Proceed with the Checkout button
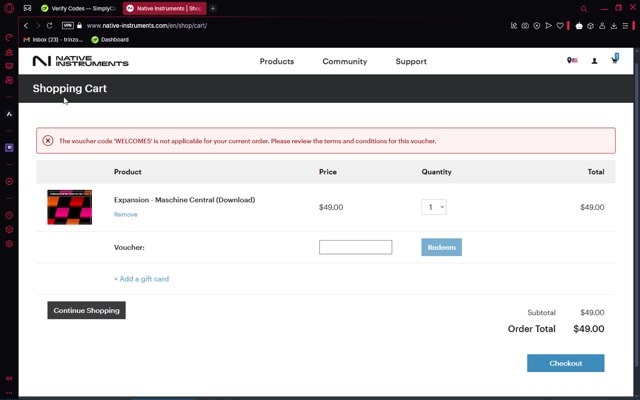This screenshot has height=400, width=640. coord(565,363)
